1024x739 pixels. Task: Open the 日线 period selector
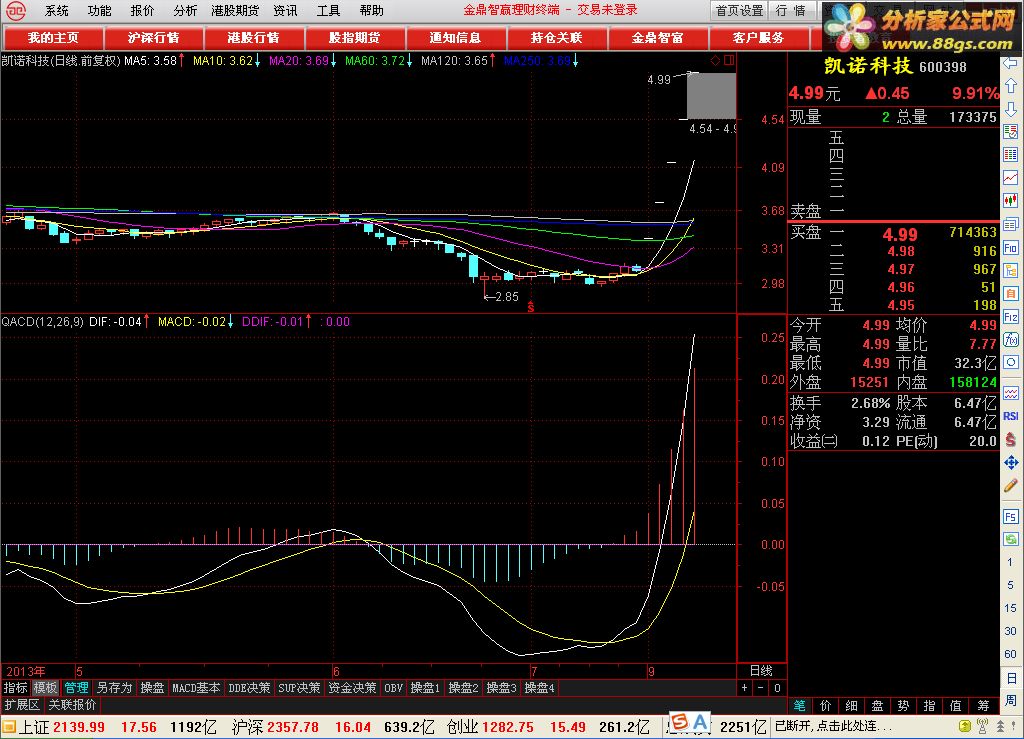coord(761,670)
